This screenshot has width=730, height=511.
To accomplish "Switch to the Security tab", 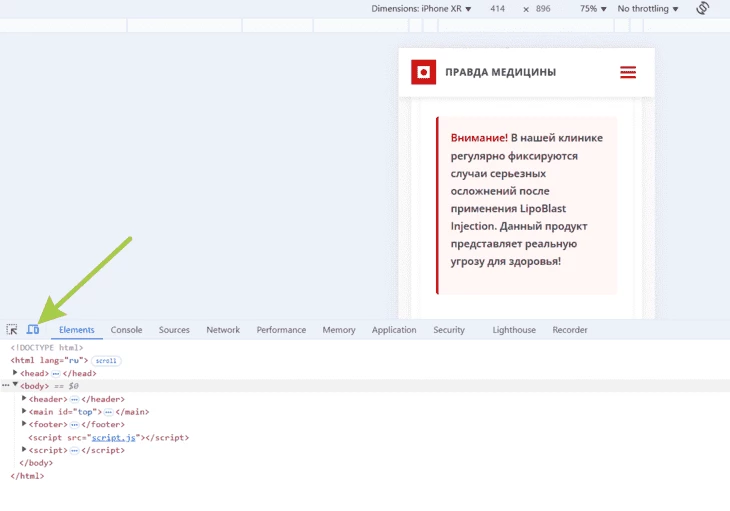I will [x=449, y=329].
